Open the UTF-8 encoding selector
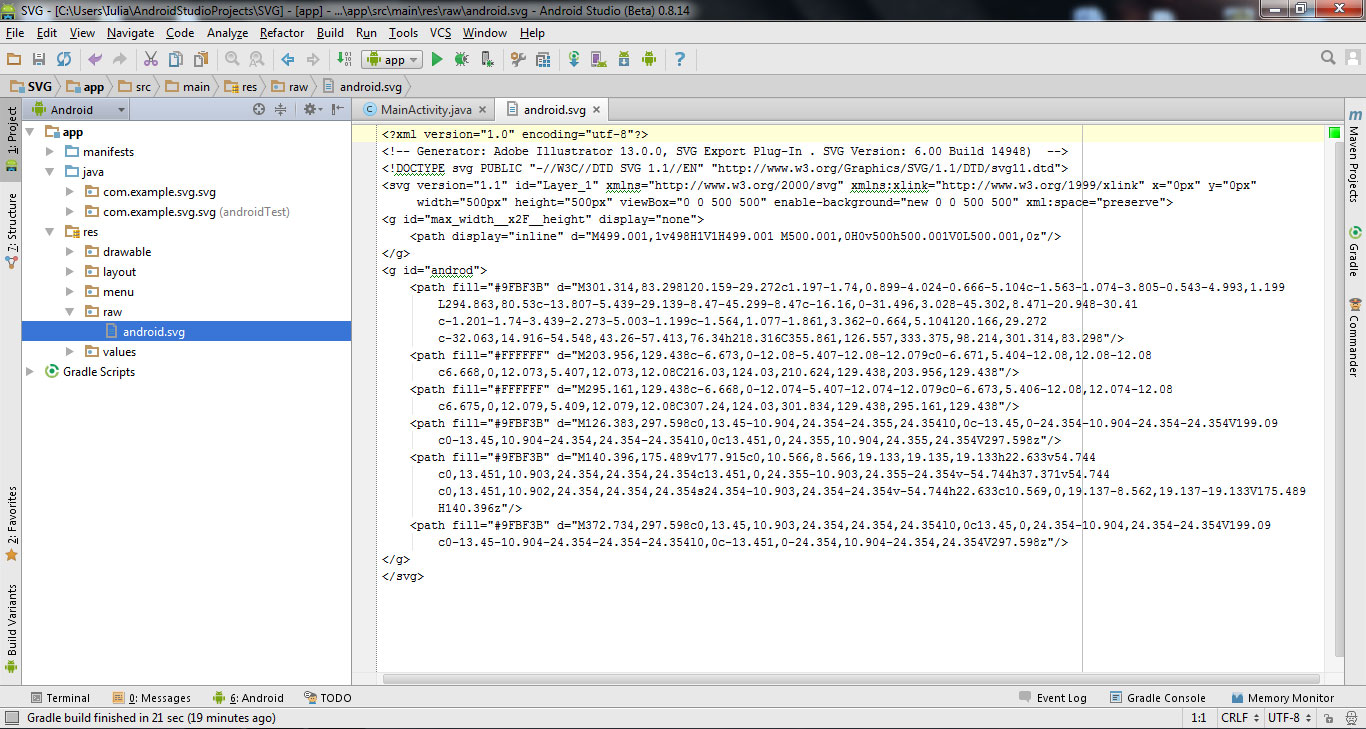 tap(1288, 718)
